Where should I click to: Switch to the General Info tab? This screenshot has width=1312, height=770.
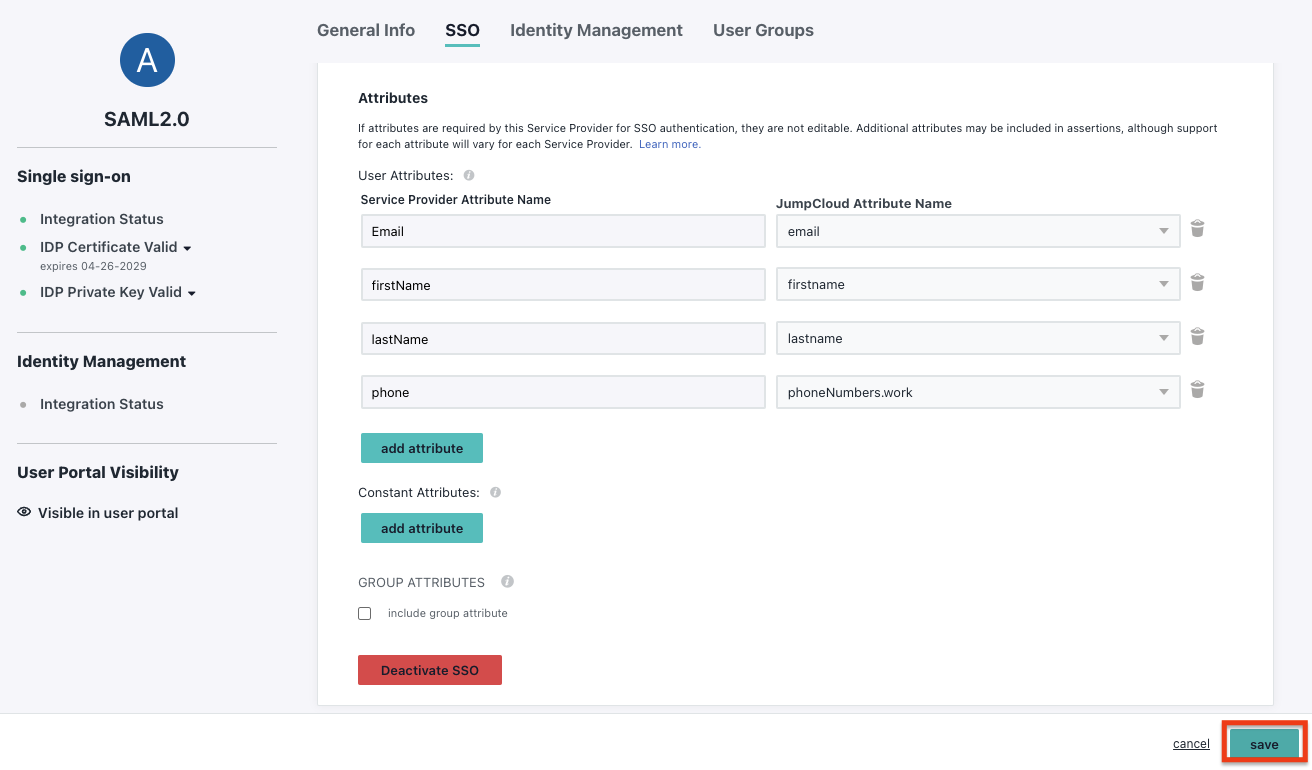coord(366,30)
